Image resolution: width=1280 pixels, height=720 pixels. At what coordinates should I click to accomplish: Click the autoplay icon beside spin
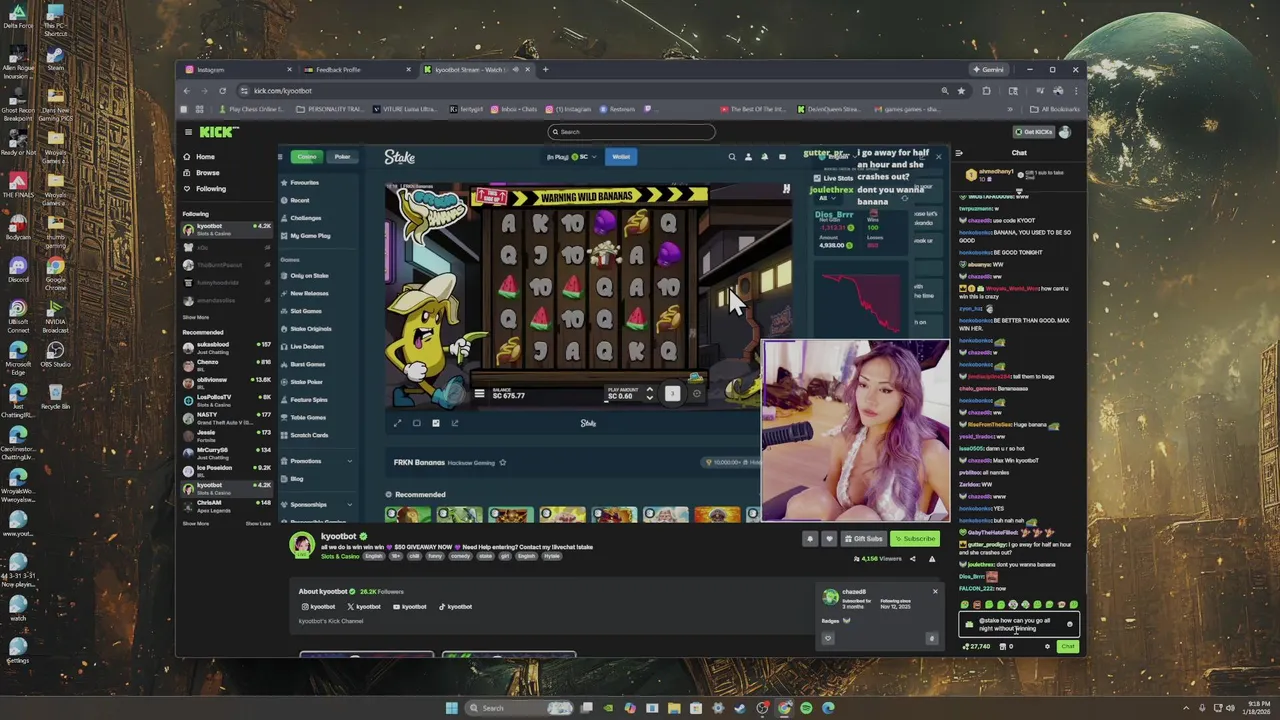[697, 394]
